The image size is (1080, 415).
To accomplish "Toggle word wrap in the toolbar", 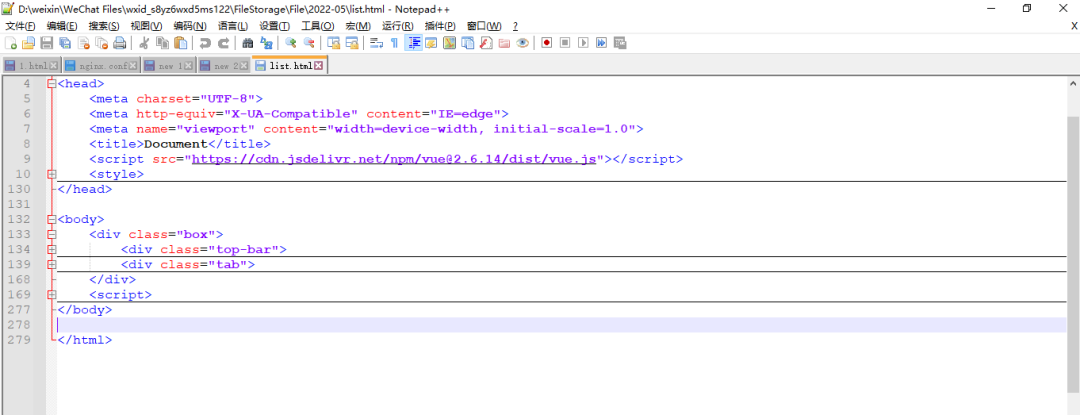I will [x=376, y=43].
